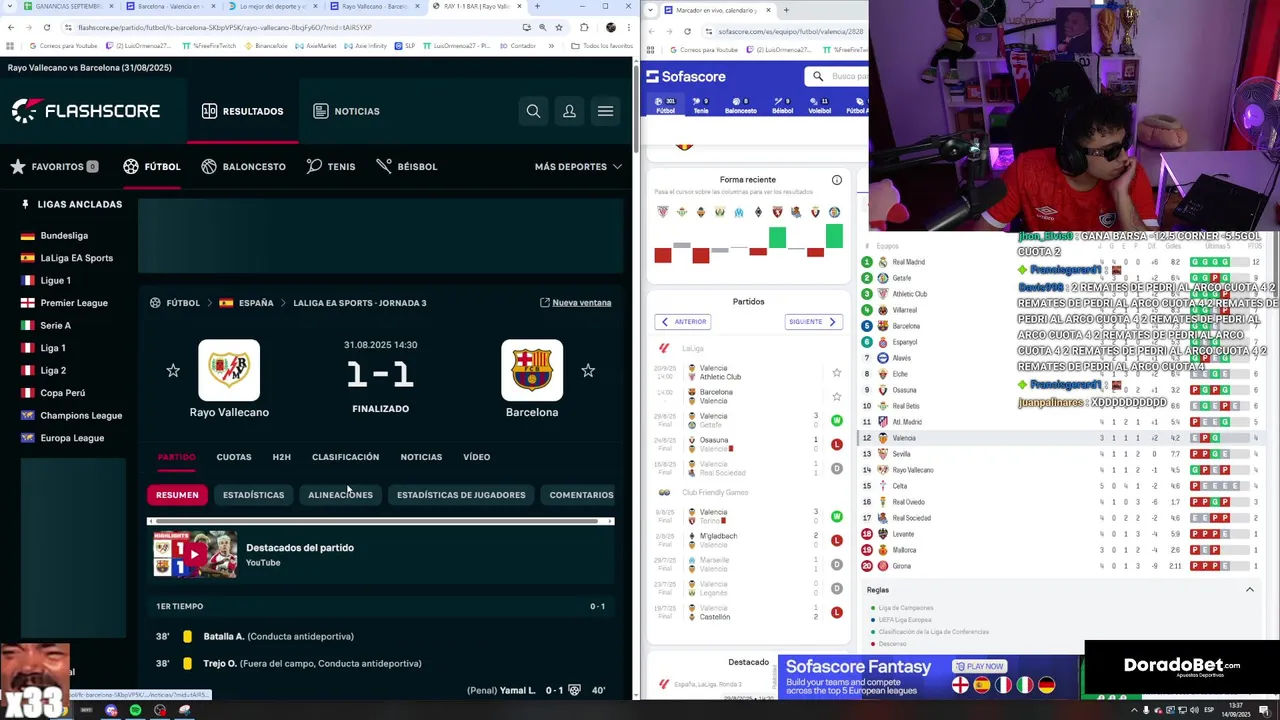Select Fútbol sport in Flashscore bar

pyautogui.click(x=152, y=166)
